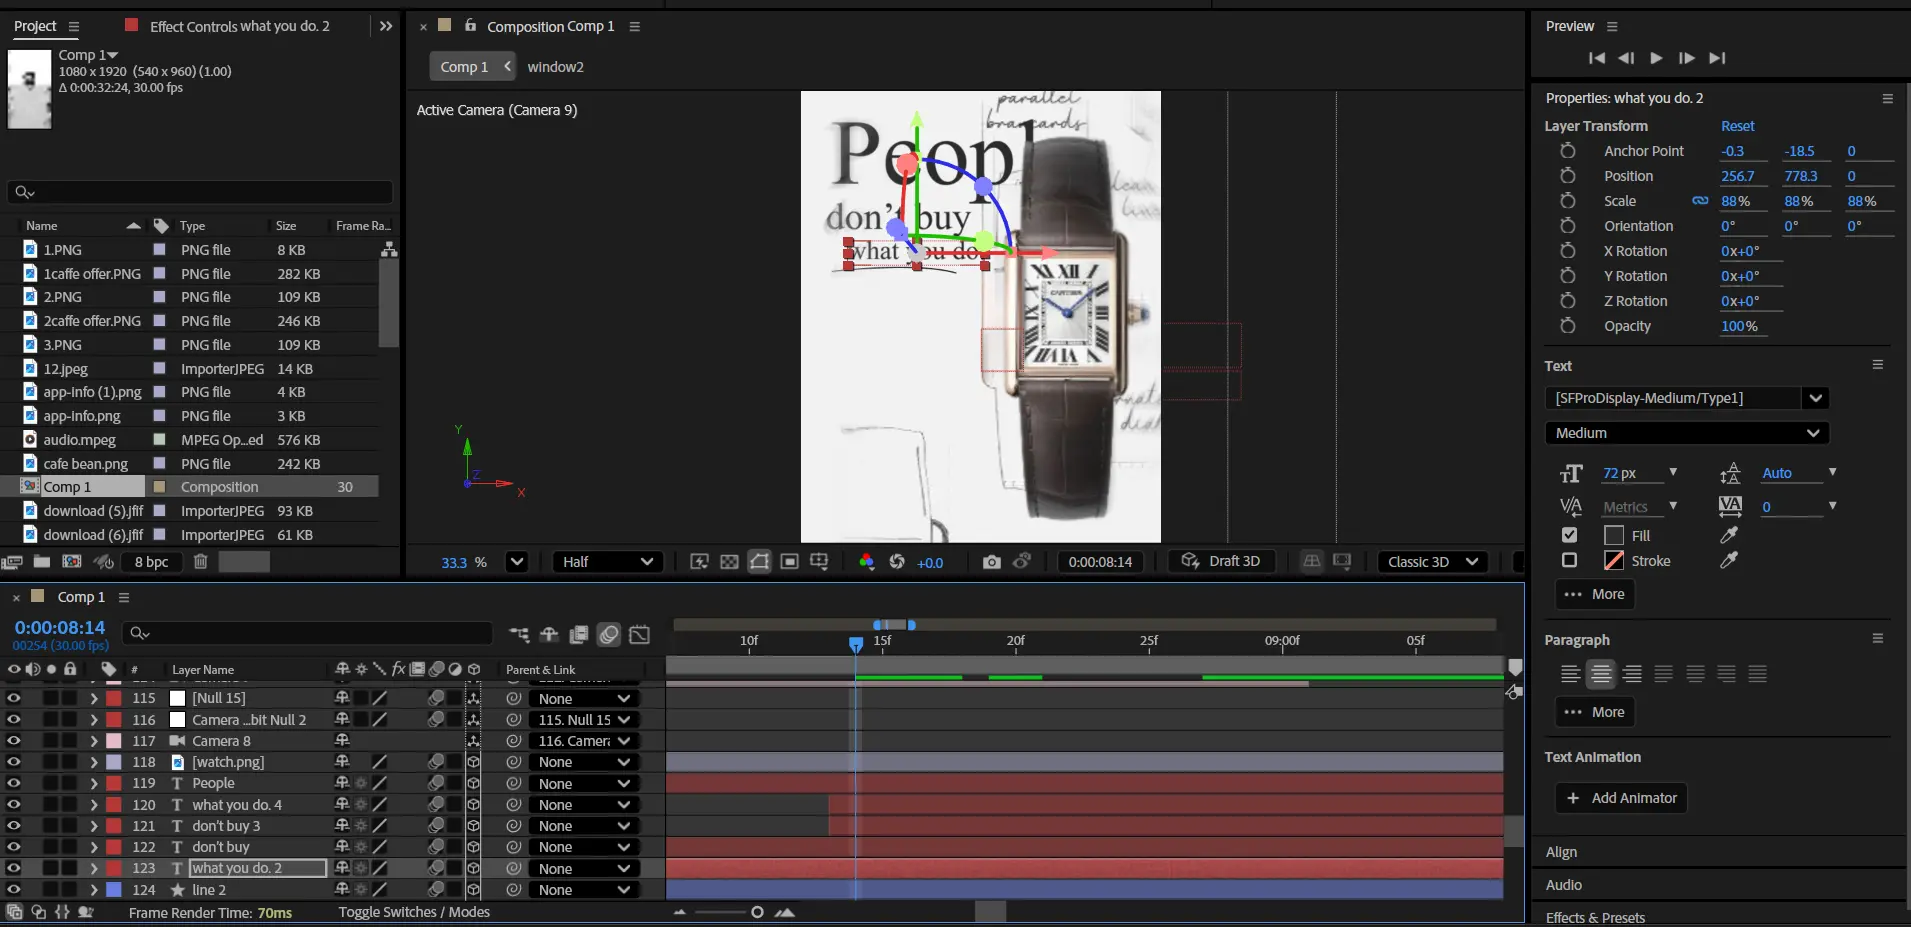Reset the Layer Transform values
The height and width of the screenshot is (927, 1911).
coord(1737,126)
